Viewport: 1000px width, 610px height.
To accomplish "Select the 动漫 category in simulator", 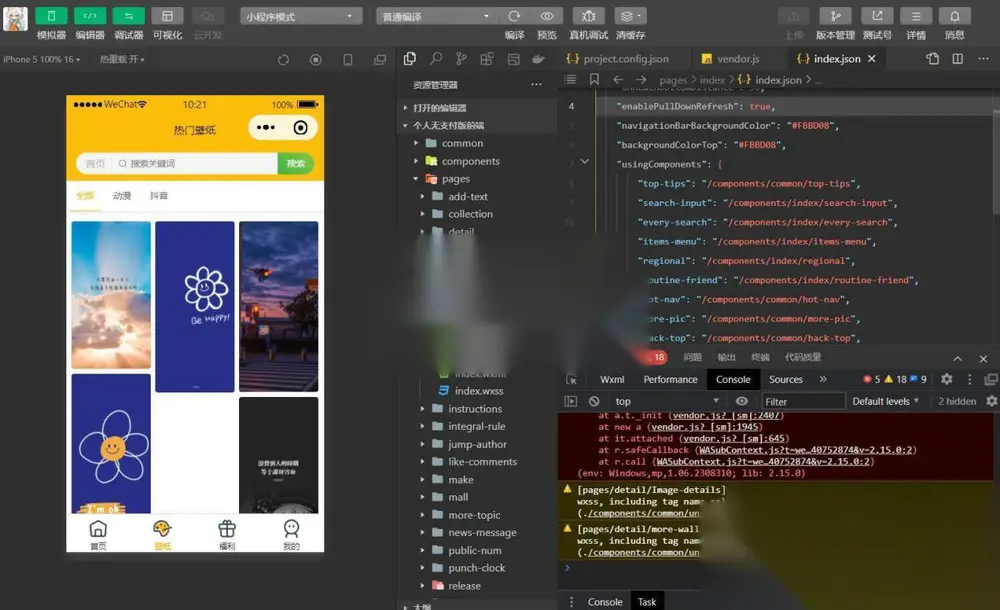I will coord(122,196).
